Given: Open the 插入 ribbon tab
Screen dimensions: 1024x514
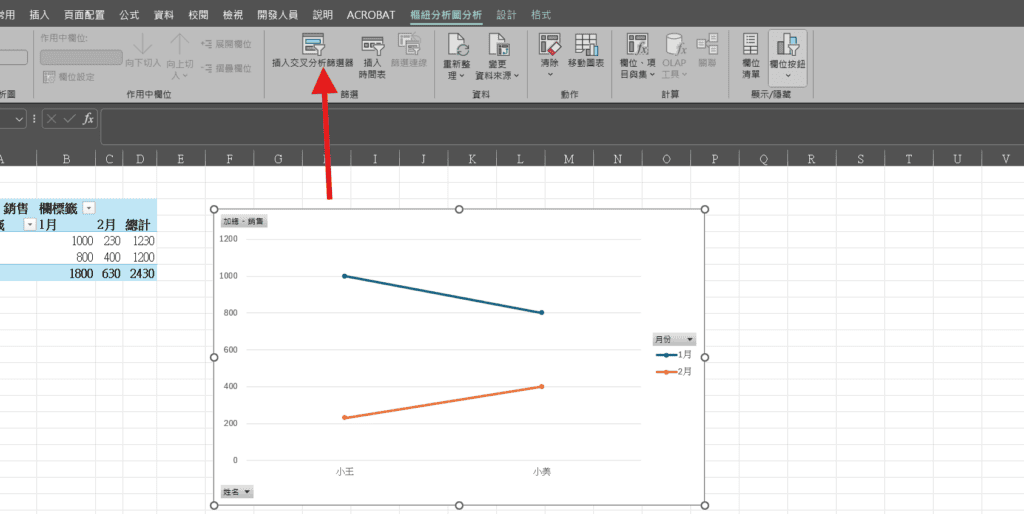Looking at the screenshot, I should click(39, 15).
